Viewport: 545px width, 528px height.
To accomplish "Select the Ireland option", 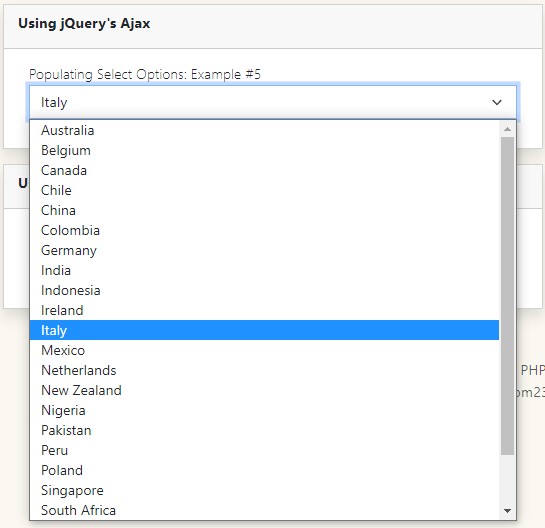I will pyautogui.click(x=265, y=310).
